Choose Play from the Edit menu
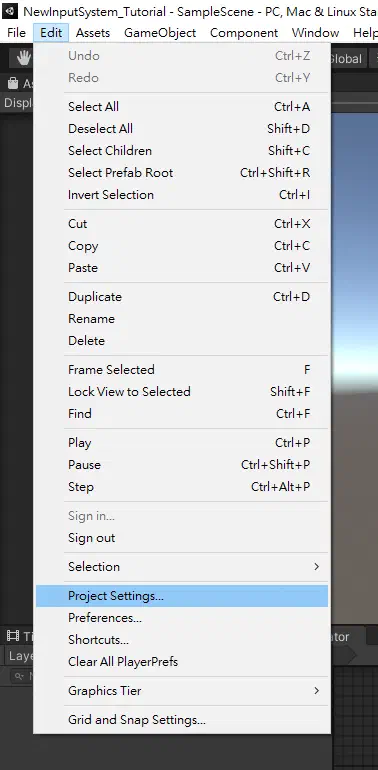 [182, 443]
